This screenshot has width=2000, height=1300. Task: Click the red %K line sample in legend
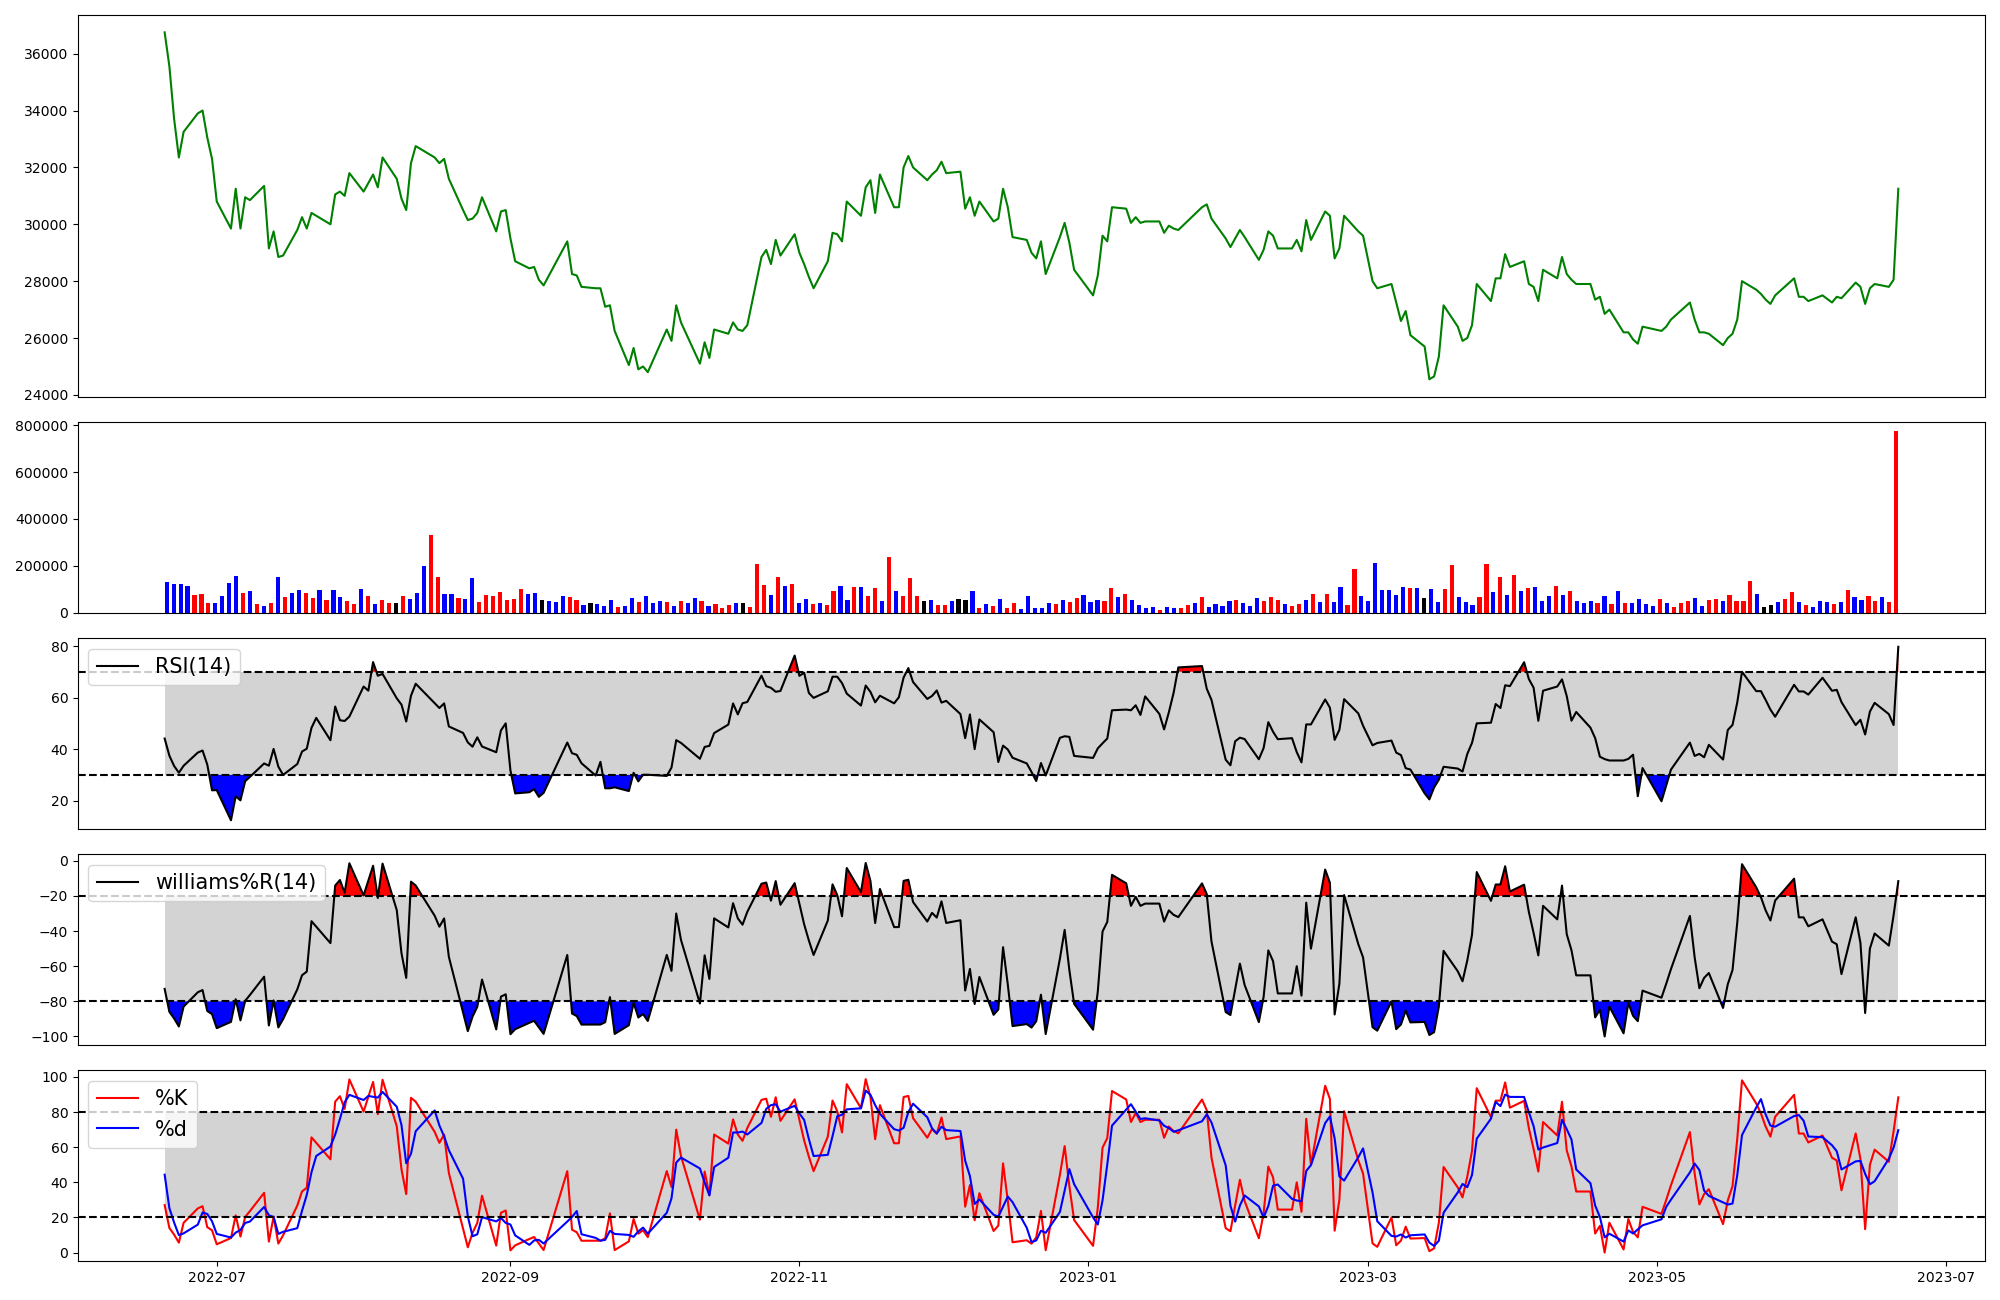117,1098
